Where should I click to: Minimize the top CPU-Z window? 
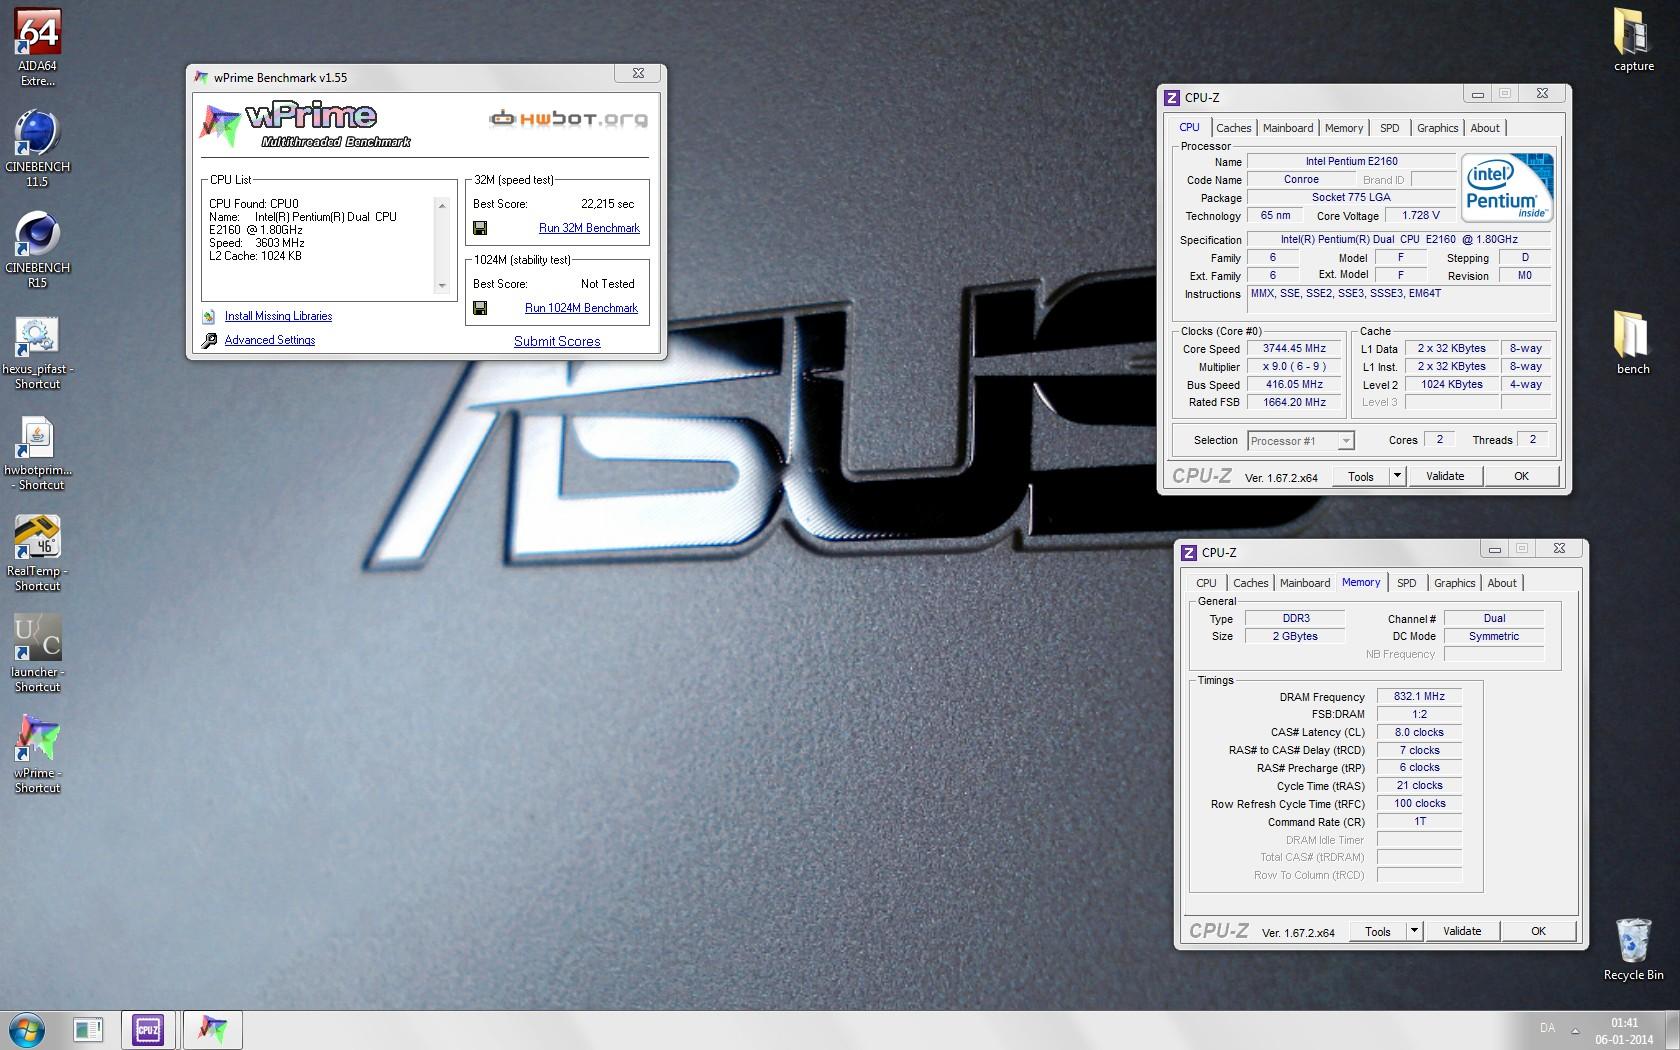point(1477,94)
